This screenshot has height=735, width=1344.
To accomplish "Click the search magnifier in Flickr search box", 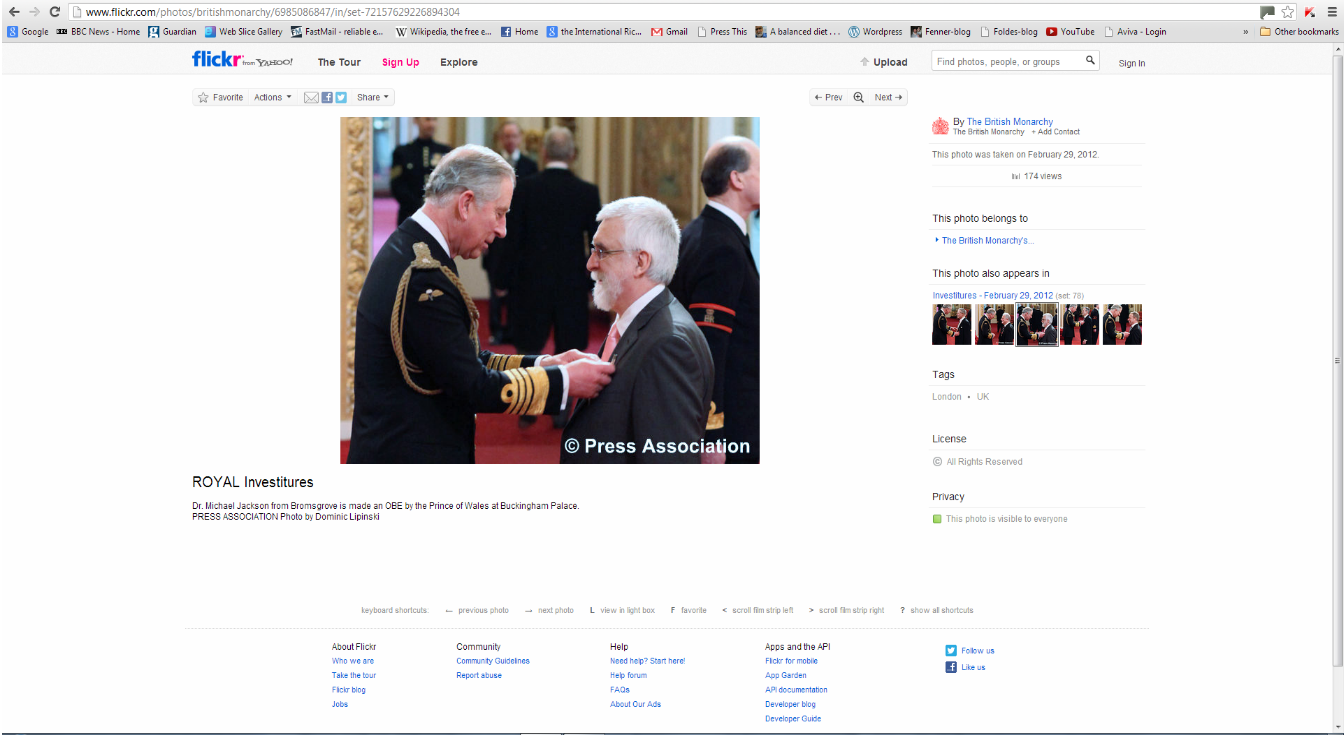I will coord(1090,61).
